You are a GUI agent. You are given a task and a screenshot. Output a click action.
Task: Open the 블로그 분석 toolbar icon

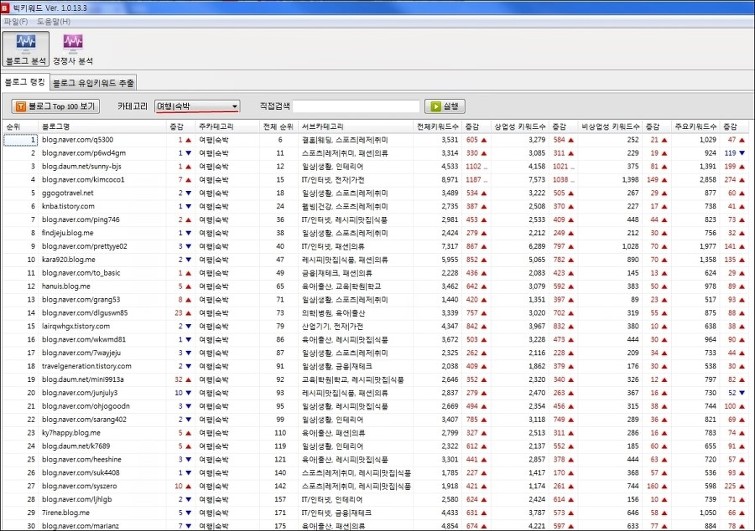[26, 49]
